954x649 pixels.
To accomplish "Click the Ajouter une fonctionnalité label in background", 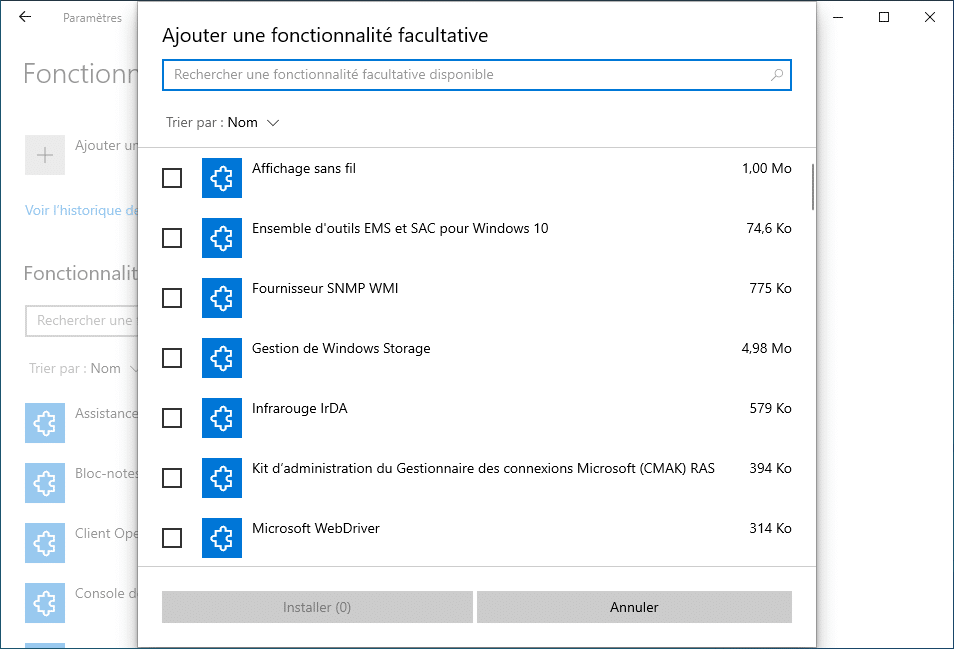I will coord(106,145).
